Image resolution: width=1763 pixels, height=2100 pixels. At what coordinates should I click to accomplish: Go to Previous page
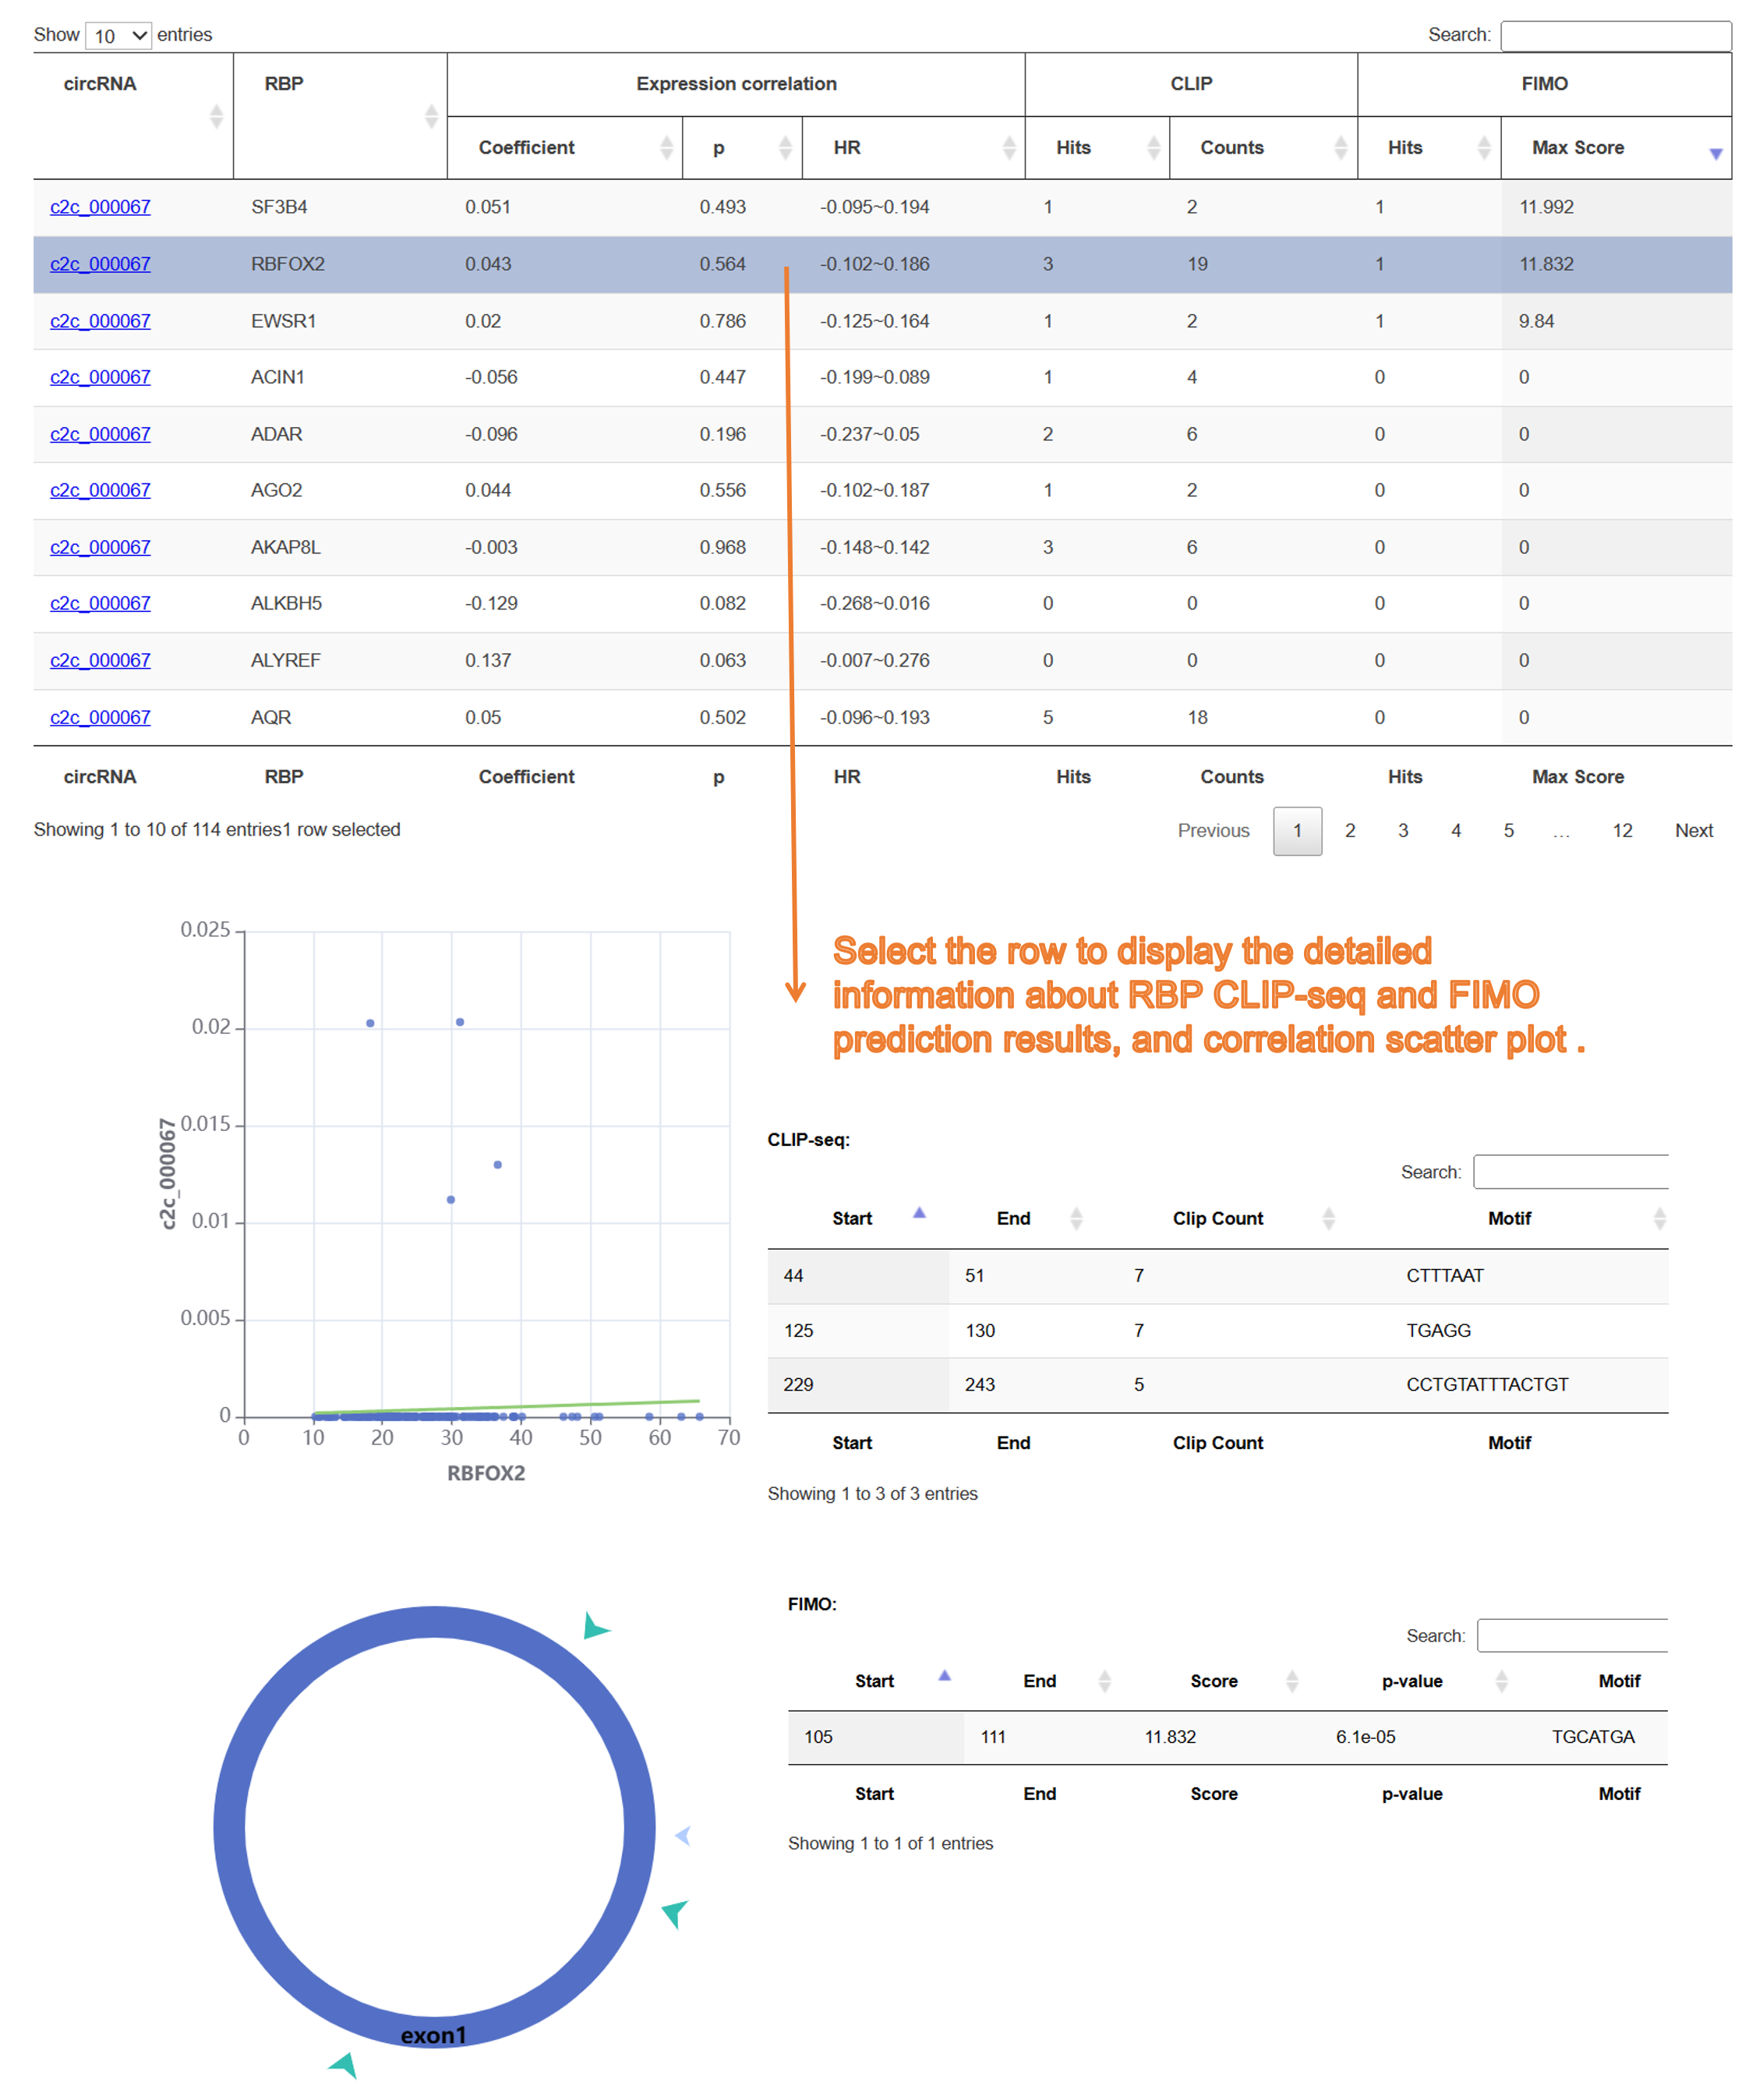click(x=1213, y=830)
